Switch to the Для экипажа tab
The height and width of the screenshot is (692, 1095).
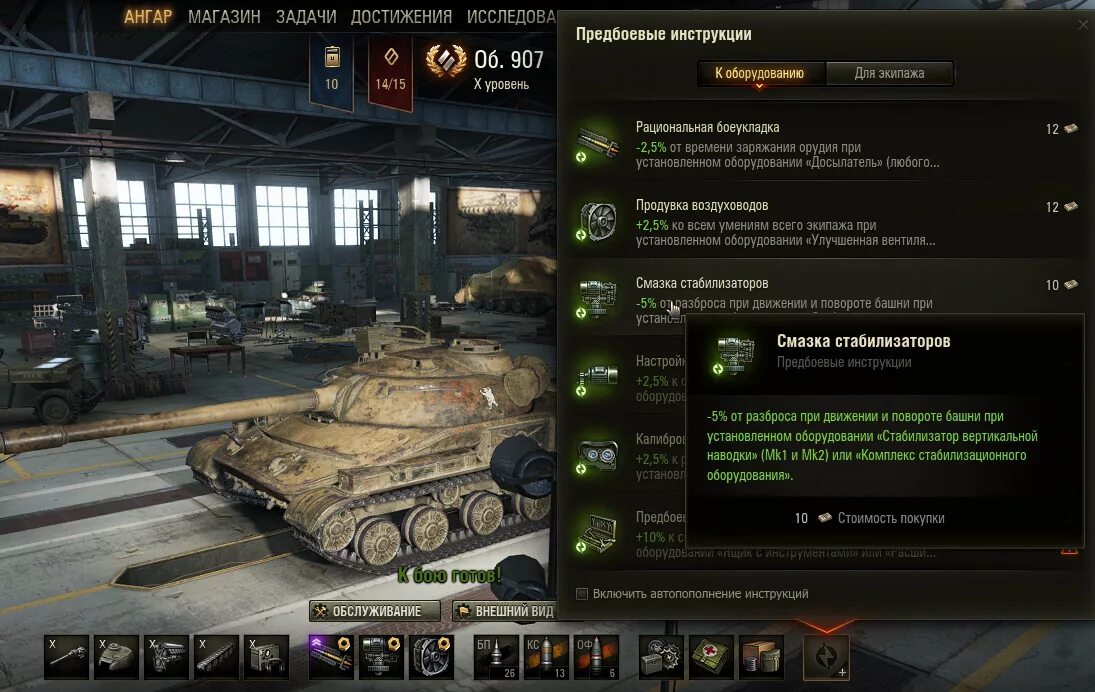[889, 73]
